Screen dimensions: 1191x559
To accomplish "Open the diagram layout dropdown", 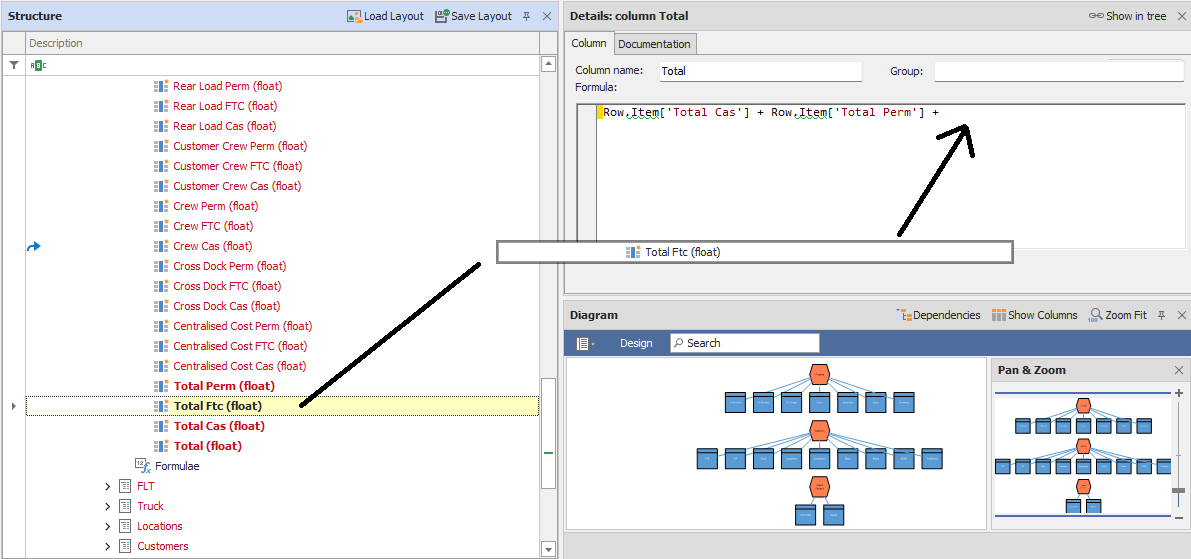I will pyautogui.click(x=586, y=343).
